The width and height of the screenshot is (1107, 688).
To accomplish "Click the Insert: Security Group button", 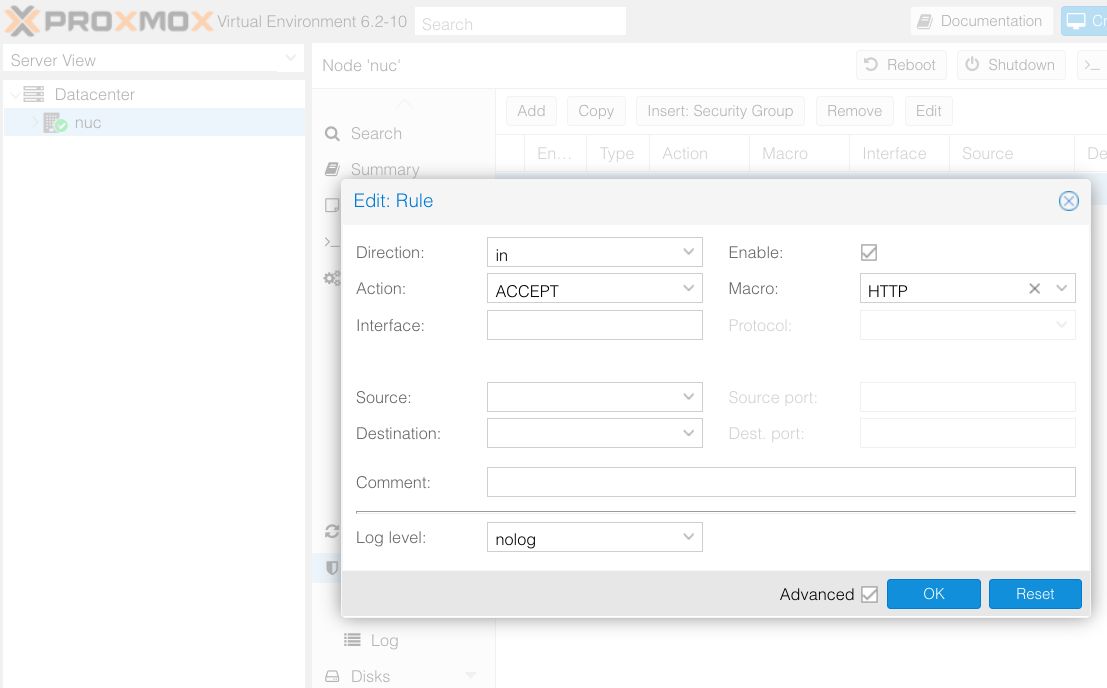I will click(x=719, y=111).
